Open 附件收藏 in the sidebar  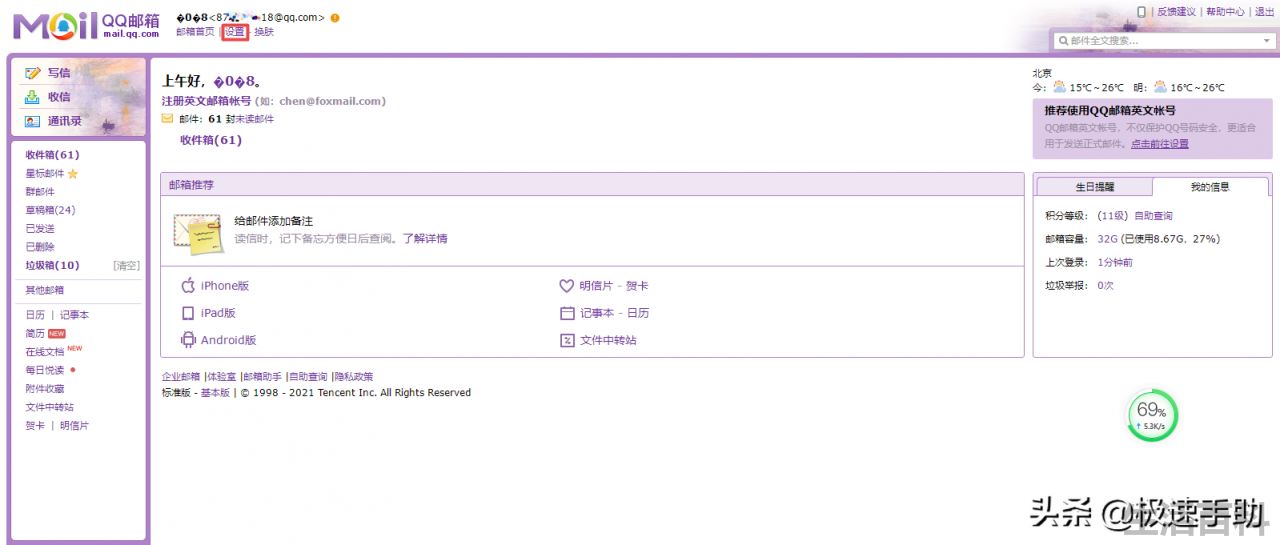[45, 389]
